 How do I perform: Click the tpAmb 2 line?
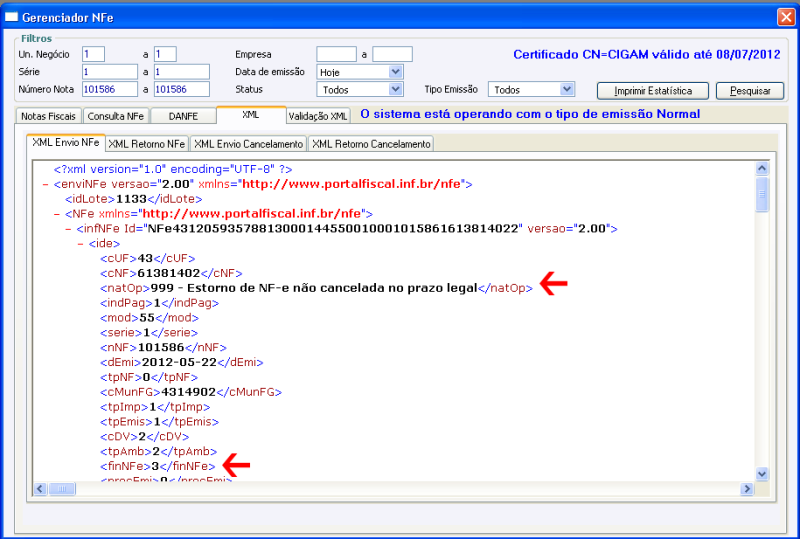coord(159,451)
